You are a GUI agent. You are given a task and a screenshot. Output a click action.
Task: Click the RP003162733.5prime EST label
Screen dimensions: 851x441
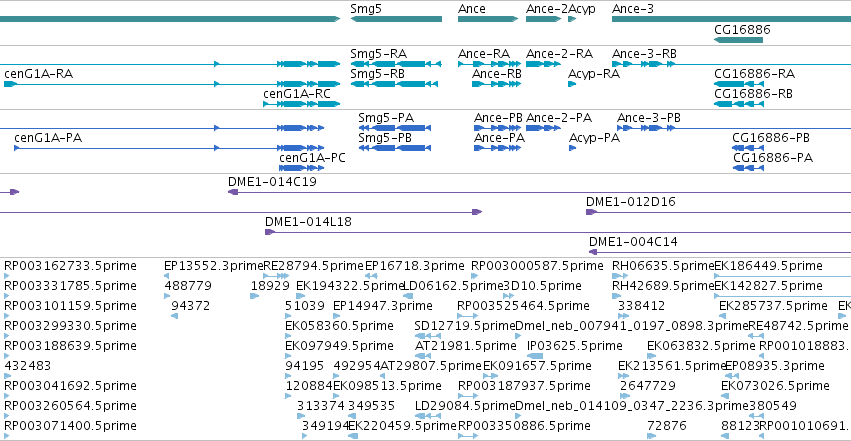pyautogui.click(x=70, y=266)
